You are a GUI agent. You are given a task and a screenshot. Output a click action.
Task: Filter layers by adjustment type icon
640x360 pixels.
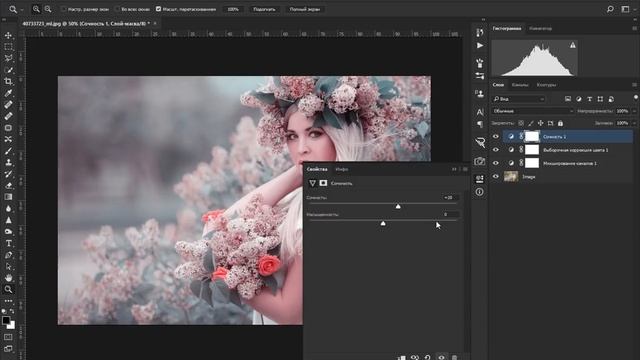(x=579, y=99)
